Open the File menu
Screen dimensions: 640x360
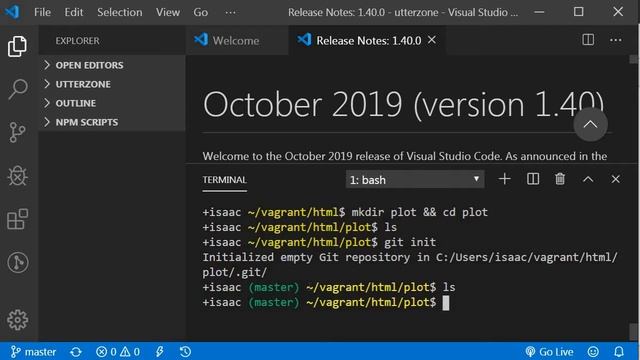(x=42, y=12)
